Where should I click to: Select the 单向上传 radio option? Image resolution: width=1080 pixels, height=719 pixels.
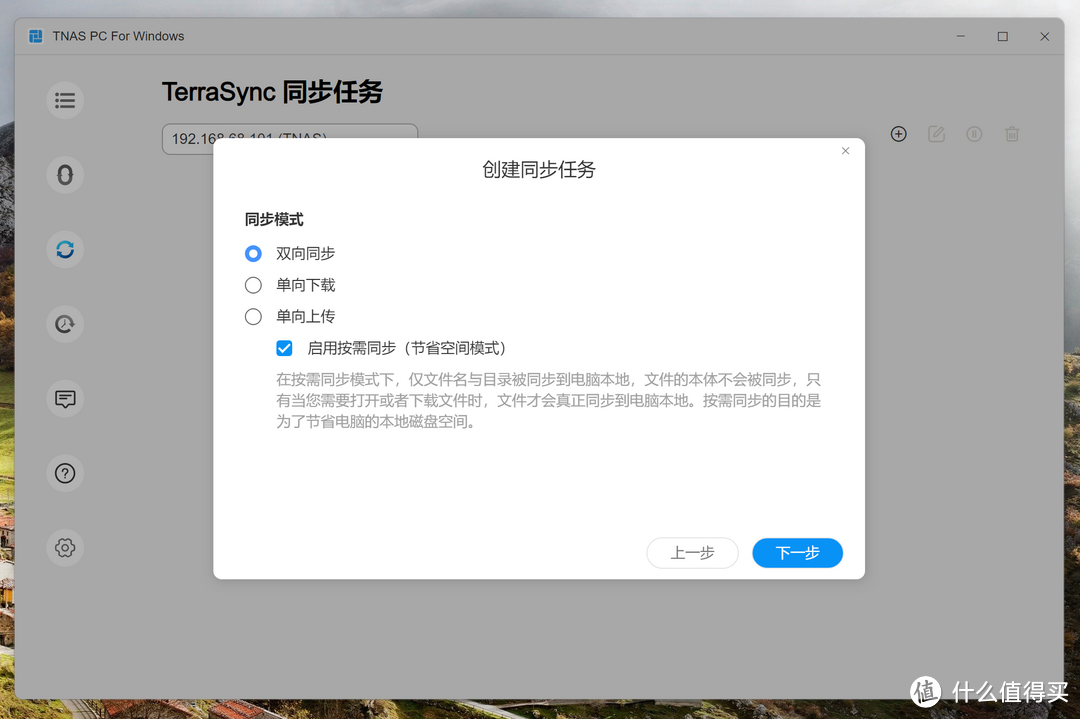(x=253, y=316)
